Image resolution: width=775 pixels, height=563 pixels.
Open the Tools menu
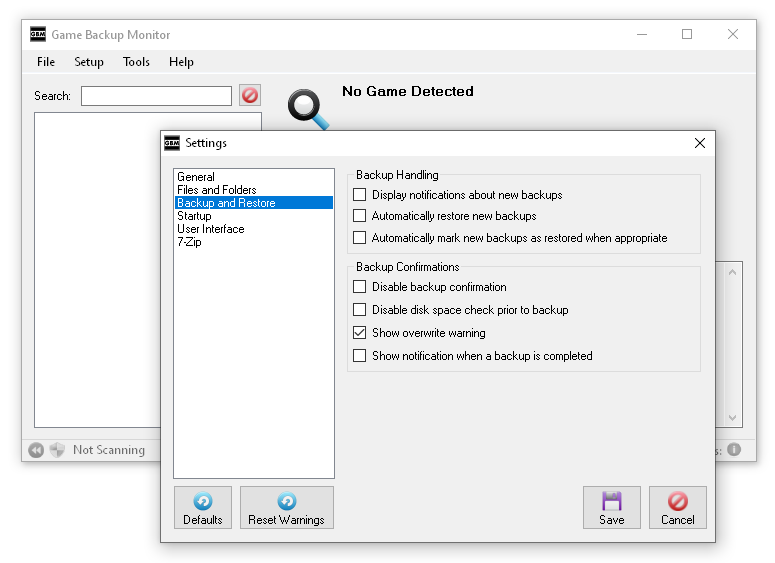pos(136,62)
